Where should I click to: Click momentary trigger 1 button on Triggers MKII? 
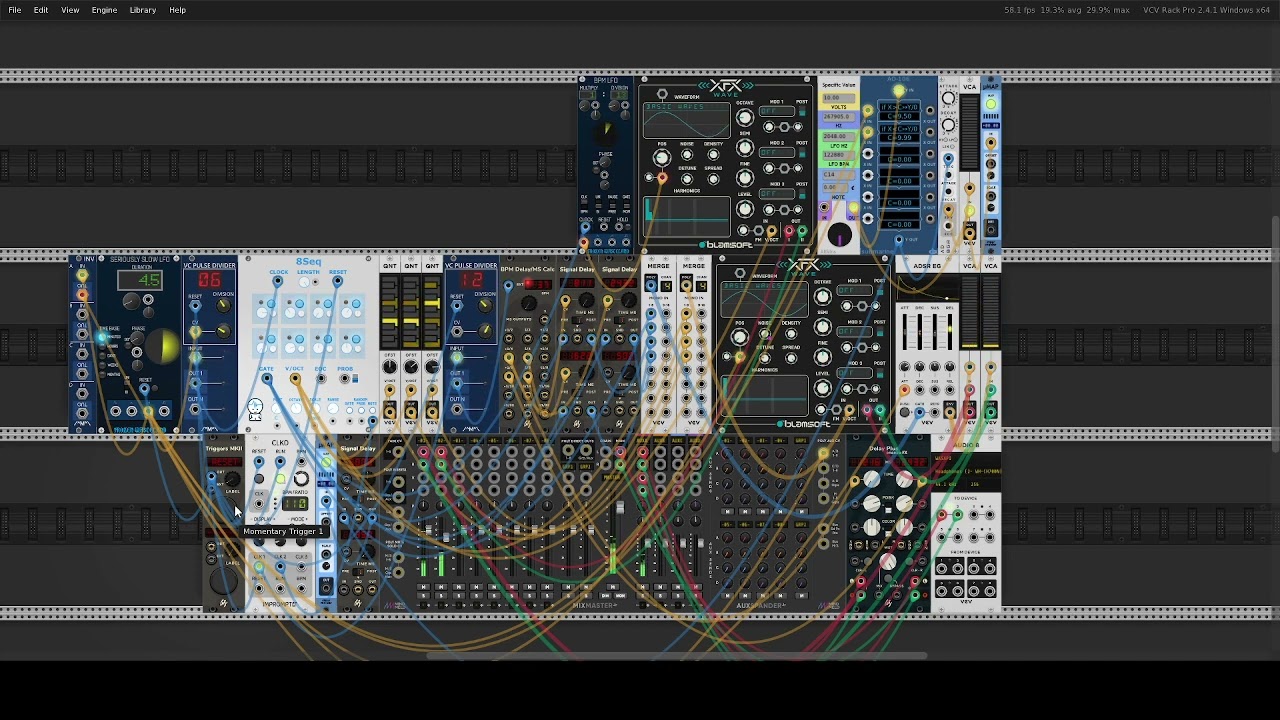(x=224, y=508)
